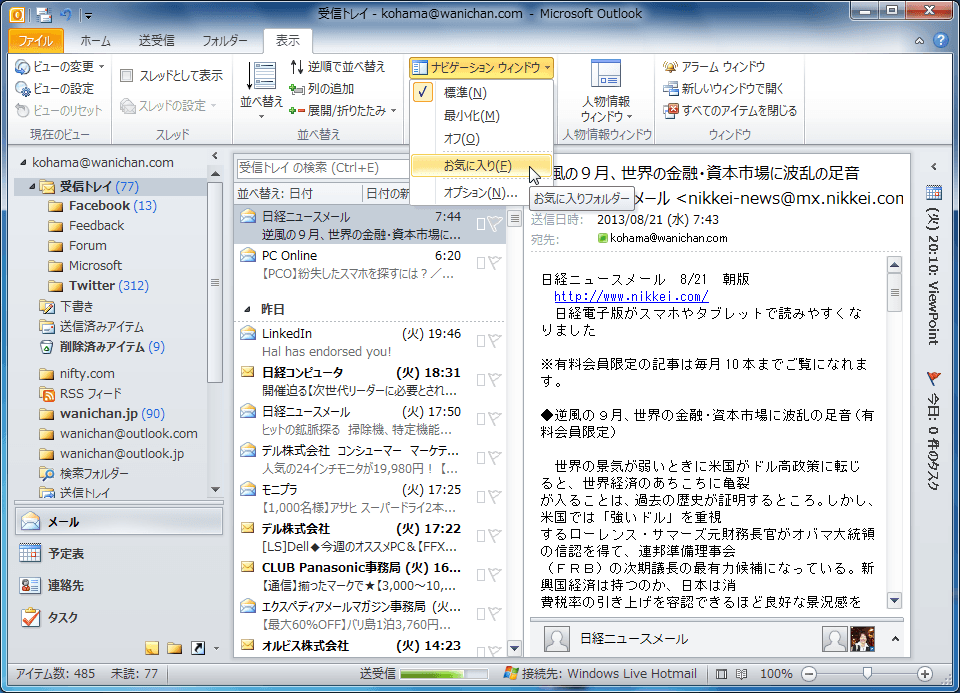The height and width of the screenshot is (693, 960).
Task: Open the ファイル tab
Action: [36, 40]
